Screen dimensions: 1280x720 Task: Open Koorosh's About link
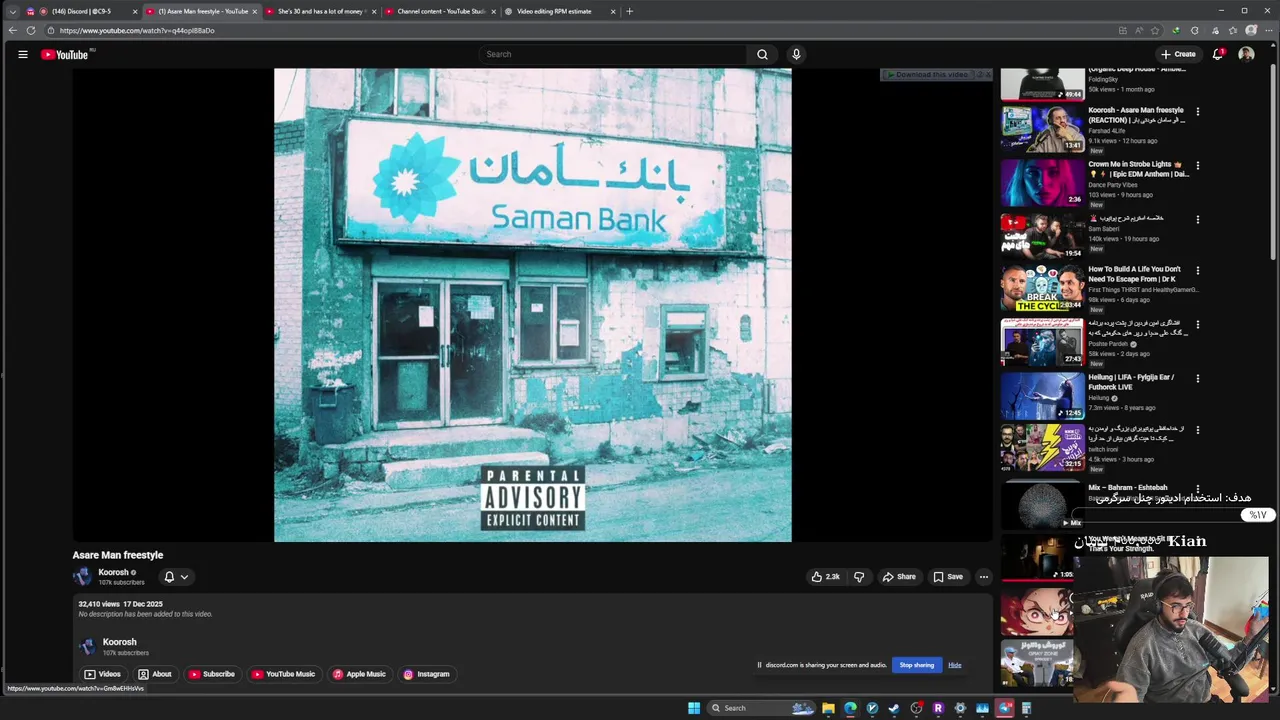(155, 674)
